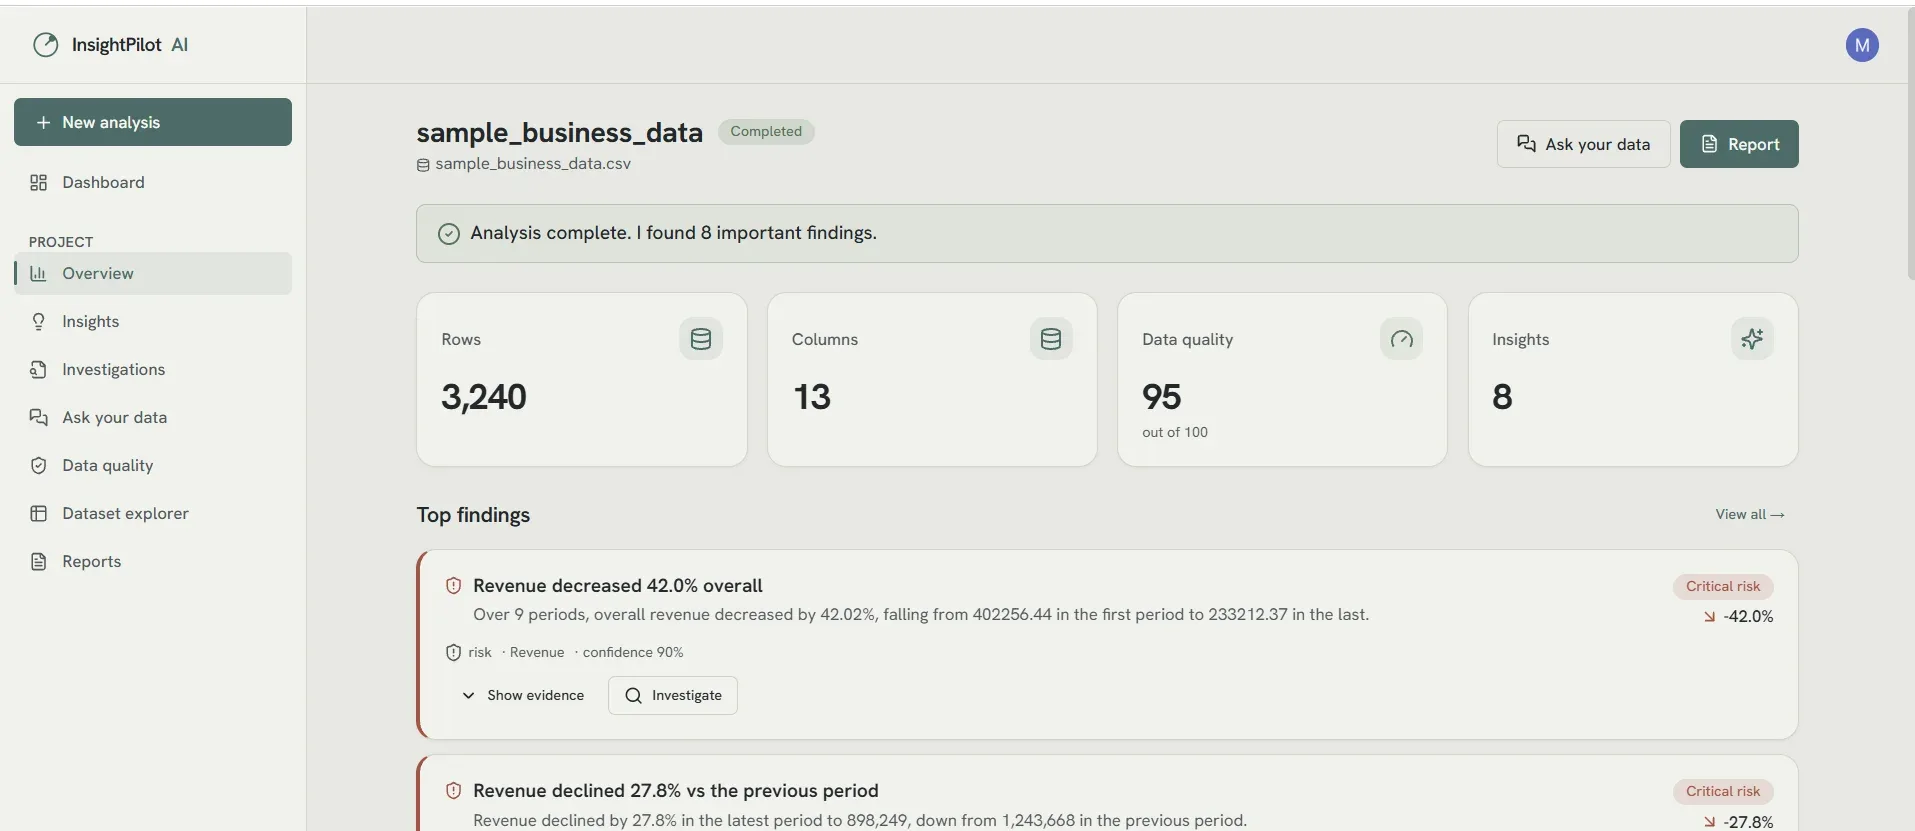Click the Dashboard grid icon in sidebar
Image resolution: width=1915 pixels, height=831 pixels.
pos(39,182)
